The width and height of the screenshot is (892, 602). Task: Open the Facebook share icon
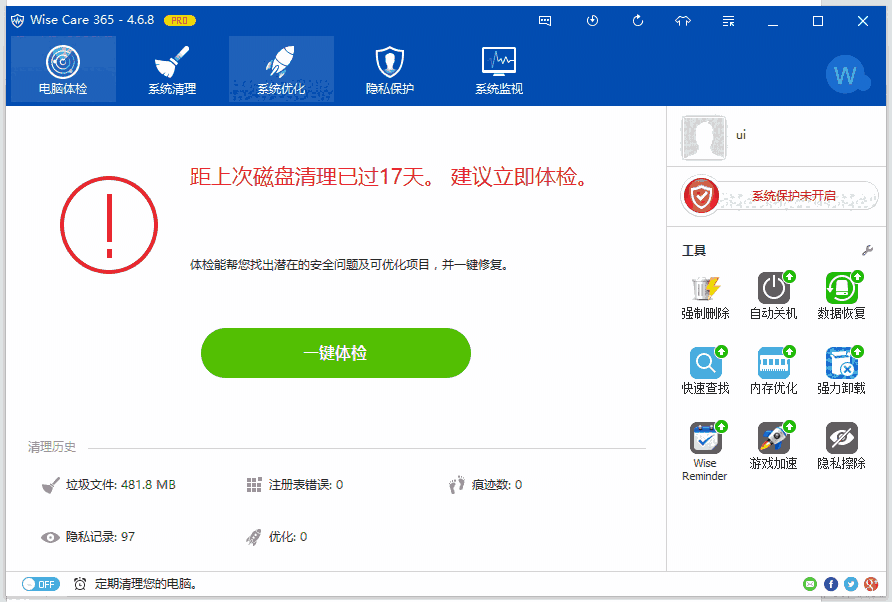pos(831,584)
